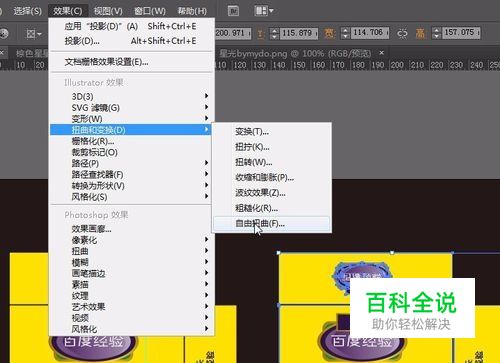Click the orange 宽 label link
This screenshot has height=363, width=500.
pyautogui.click(x=329, y=33)
